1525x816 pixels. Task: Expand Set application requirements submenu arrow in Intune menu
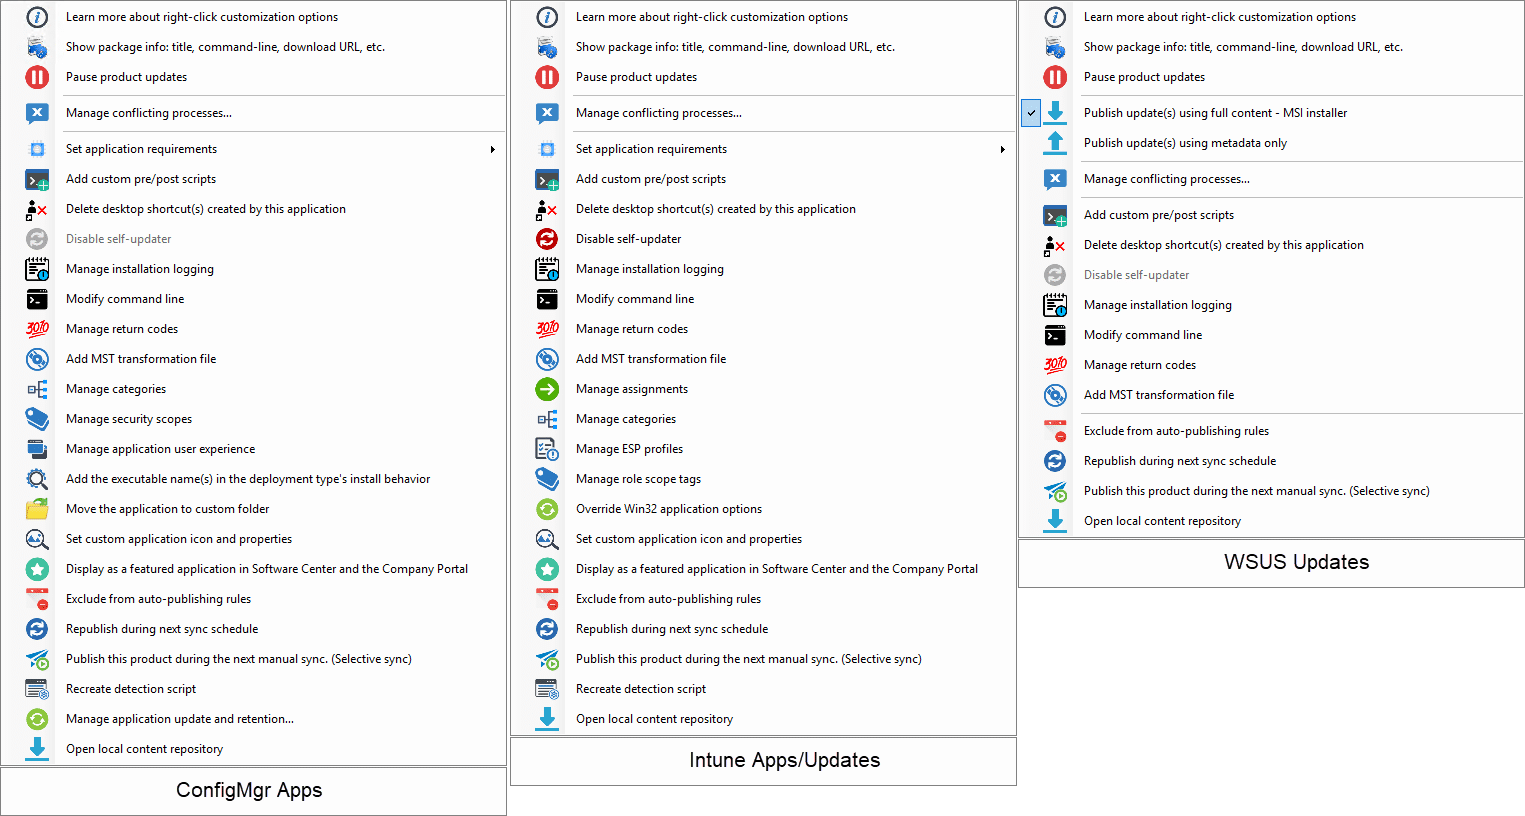[x=1002, y=149]
